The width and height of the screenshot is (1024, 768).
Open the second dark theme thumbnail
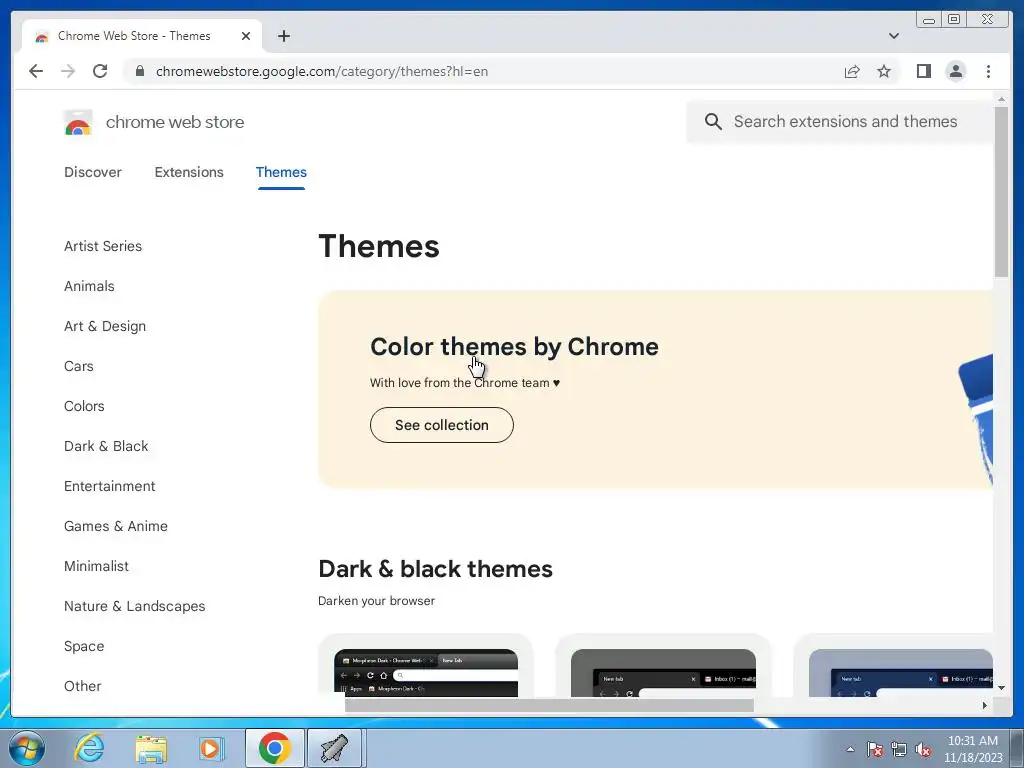coord(663,673)
